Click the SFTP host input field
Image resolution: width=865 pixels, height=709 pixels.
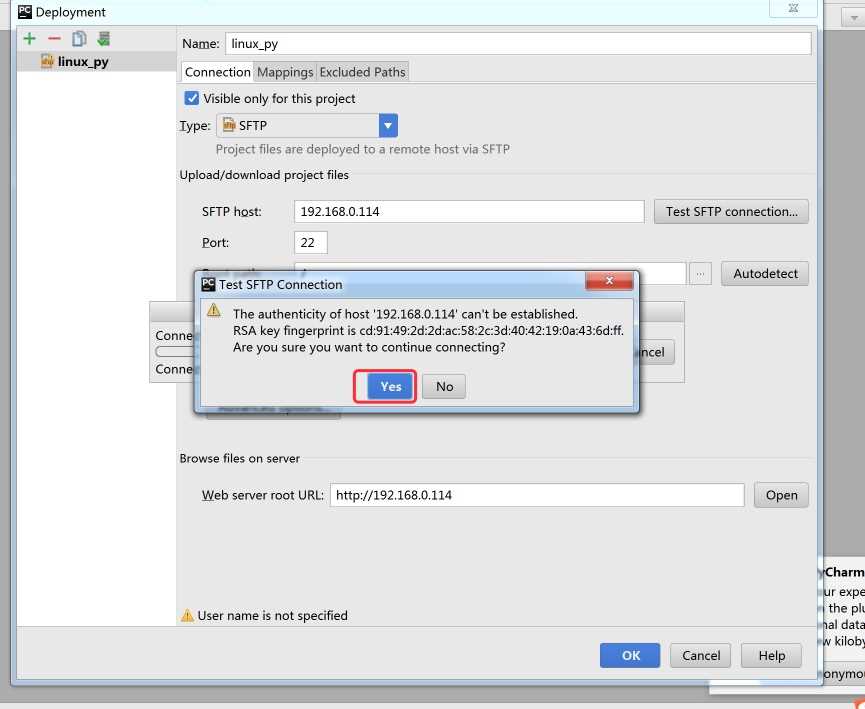[469, 212]
